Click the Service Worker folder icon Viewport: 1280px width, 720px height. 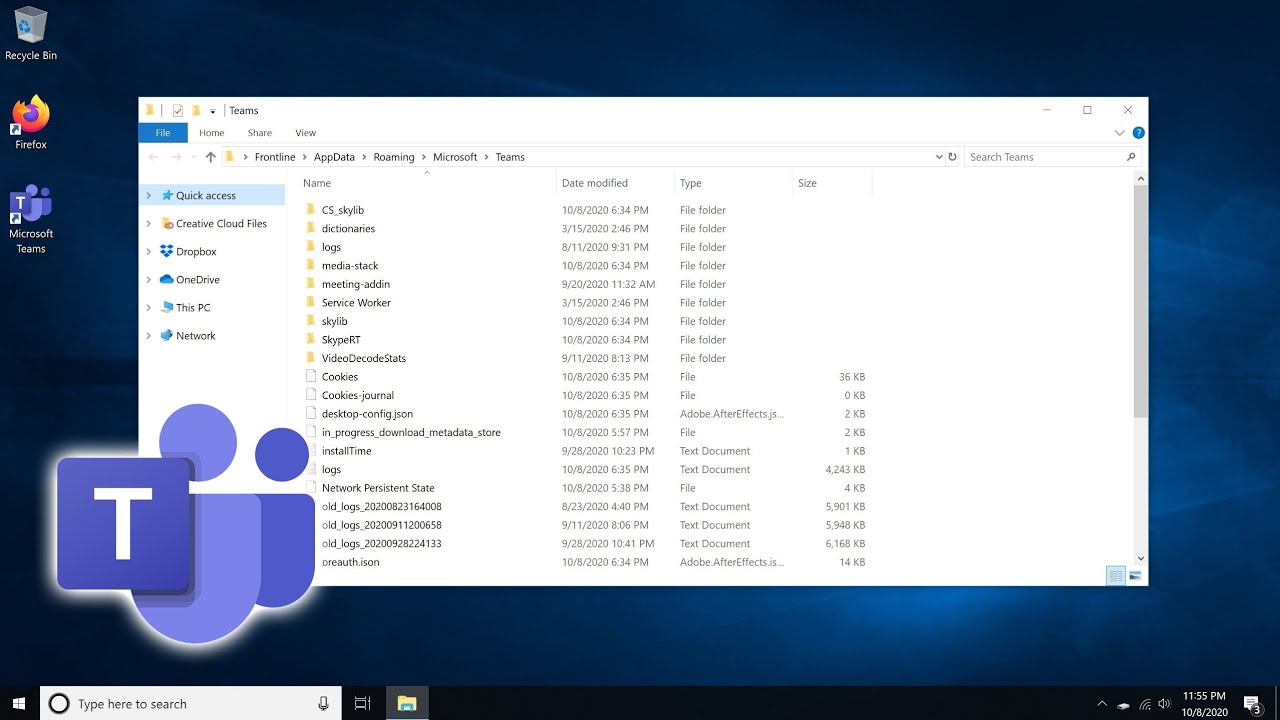(311, 303)
